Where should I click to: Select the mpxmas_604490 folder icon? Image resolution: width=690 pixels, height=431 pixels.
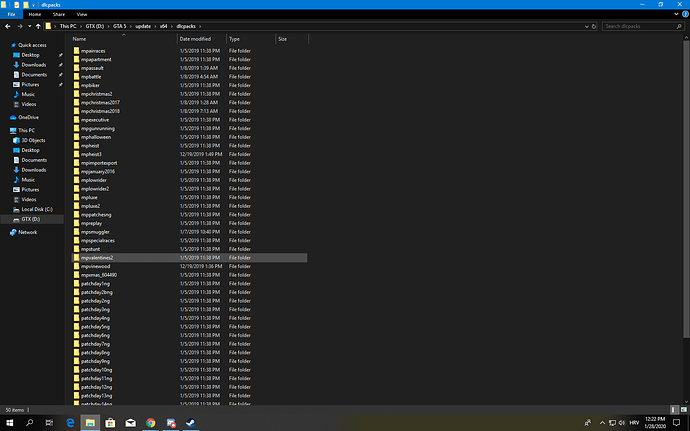[77, 275]
